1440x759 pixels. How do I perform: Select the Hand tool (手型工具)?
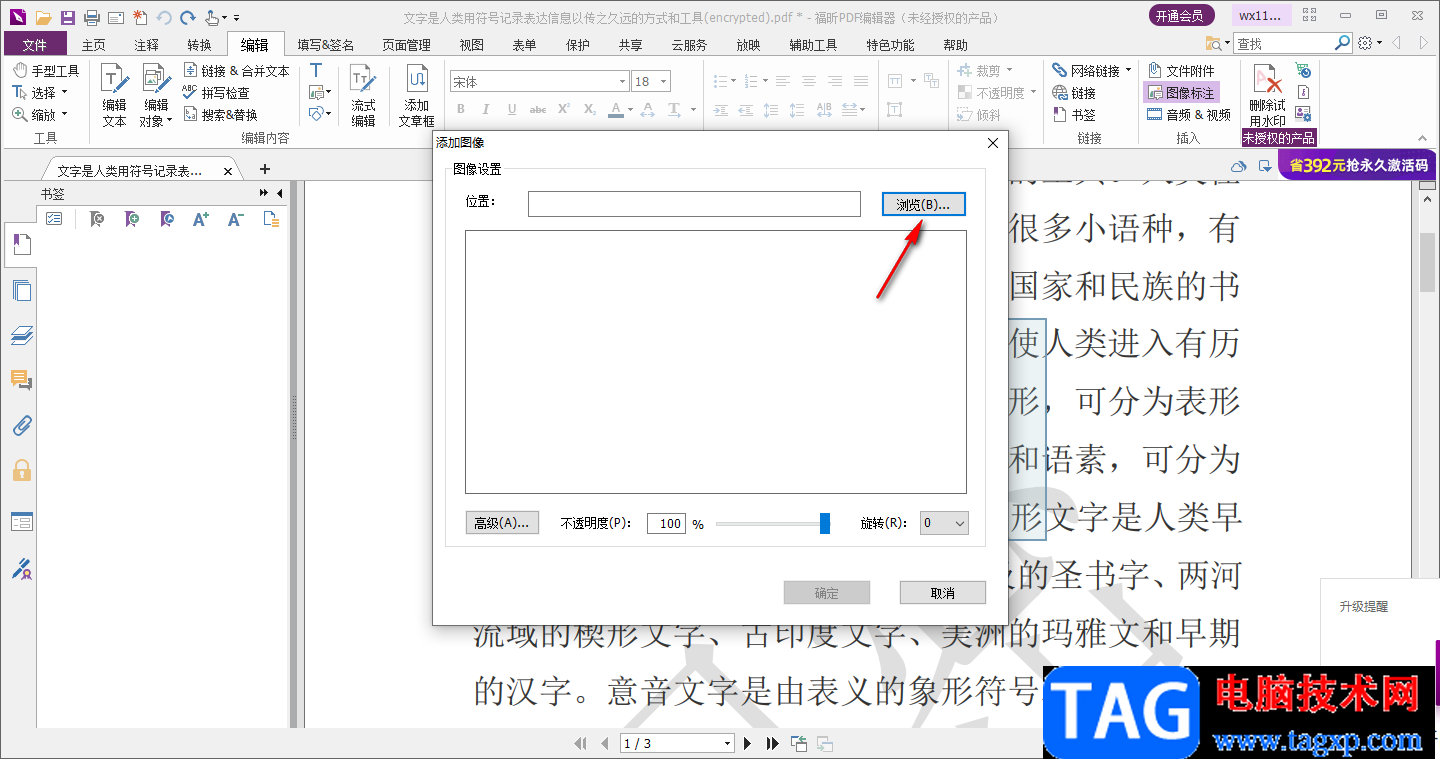tap(46, 71)
